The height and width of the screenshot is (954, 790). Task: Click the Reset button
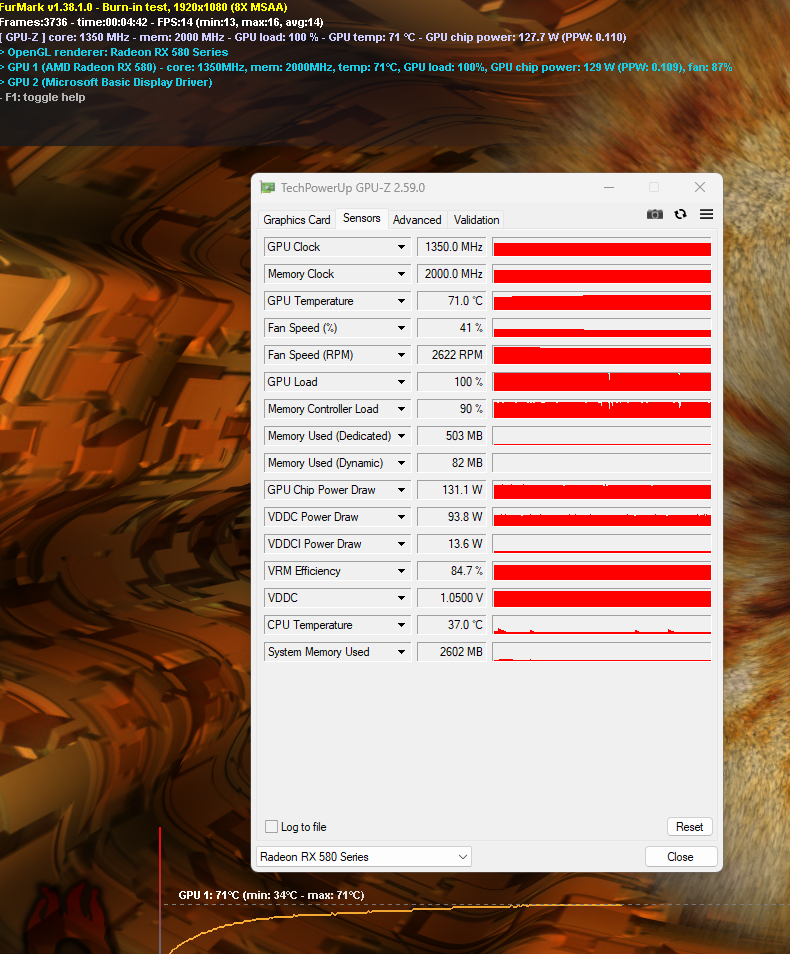click(x=689, y=826)
